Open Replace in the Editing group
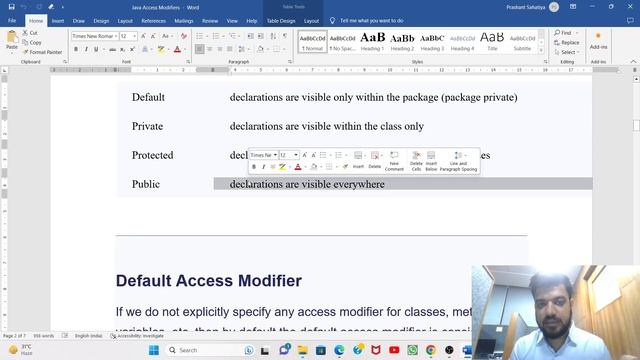Screen dimensions: 640x360 point(567,42)
